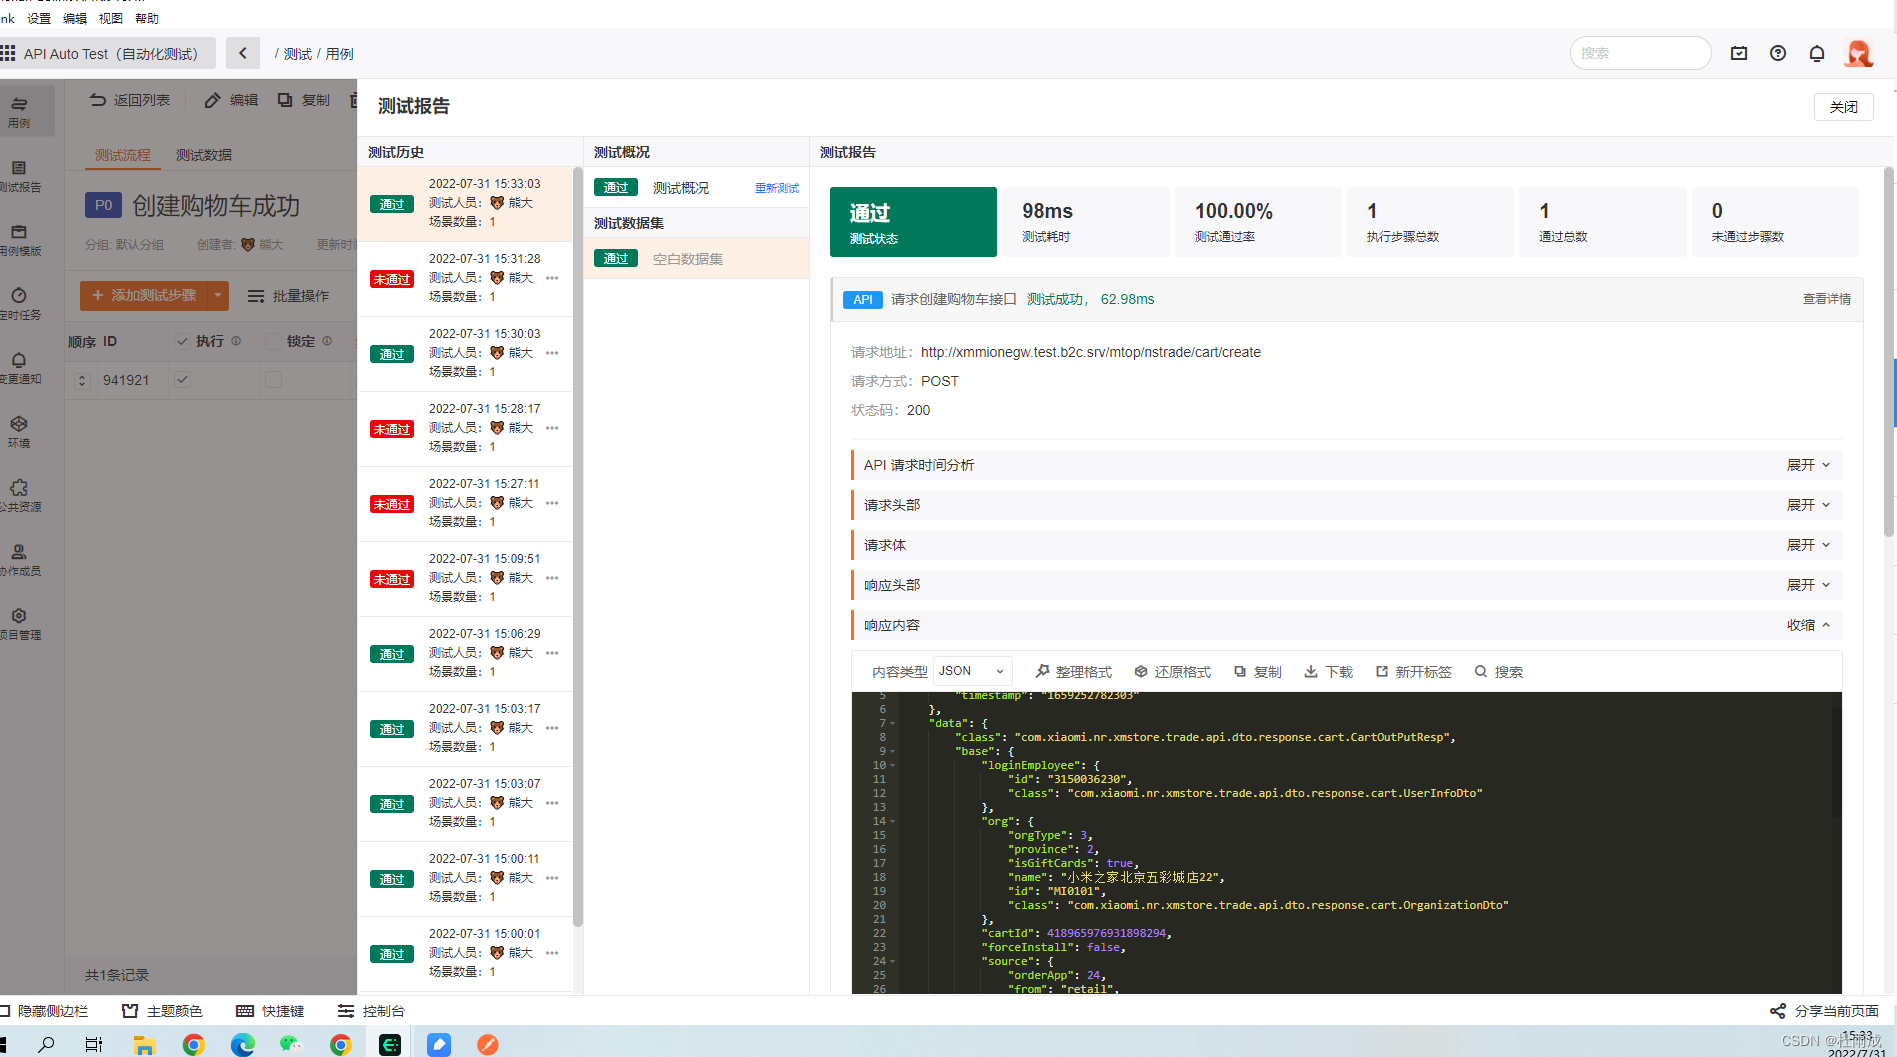This screenshot has width=1897, height=1057.
Task: Click the back arrow navigation button
Action: [x=243, y=54]
